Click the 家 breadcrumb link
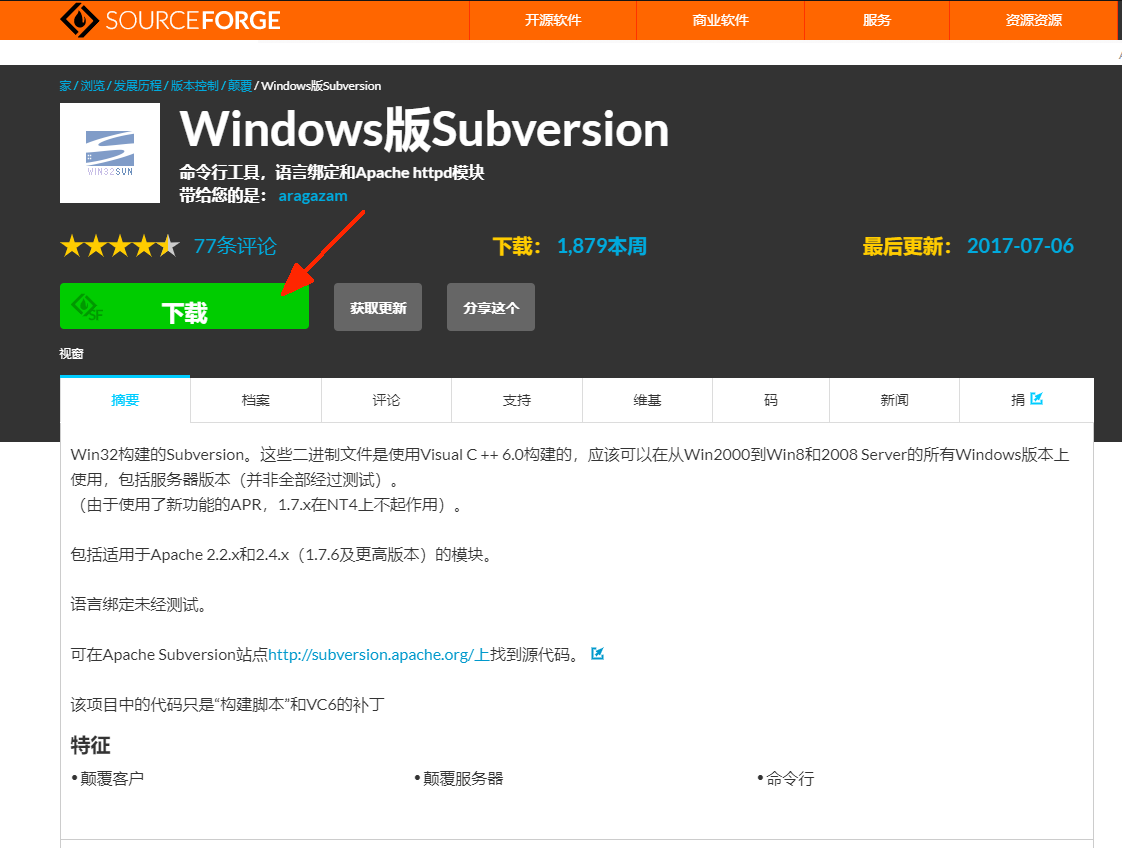 (65, 86)
